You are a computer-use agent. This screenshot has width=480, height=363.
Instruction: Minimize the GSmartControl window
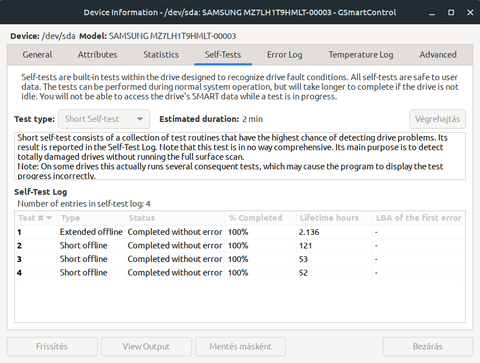[x=432, y=13]
